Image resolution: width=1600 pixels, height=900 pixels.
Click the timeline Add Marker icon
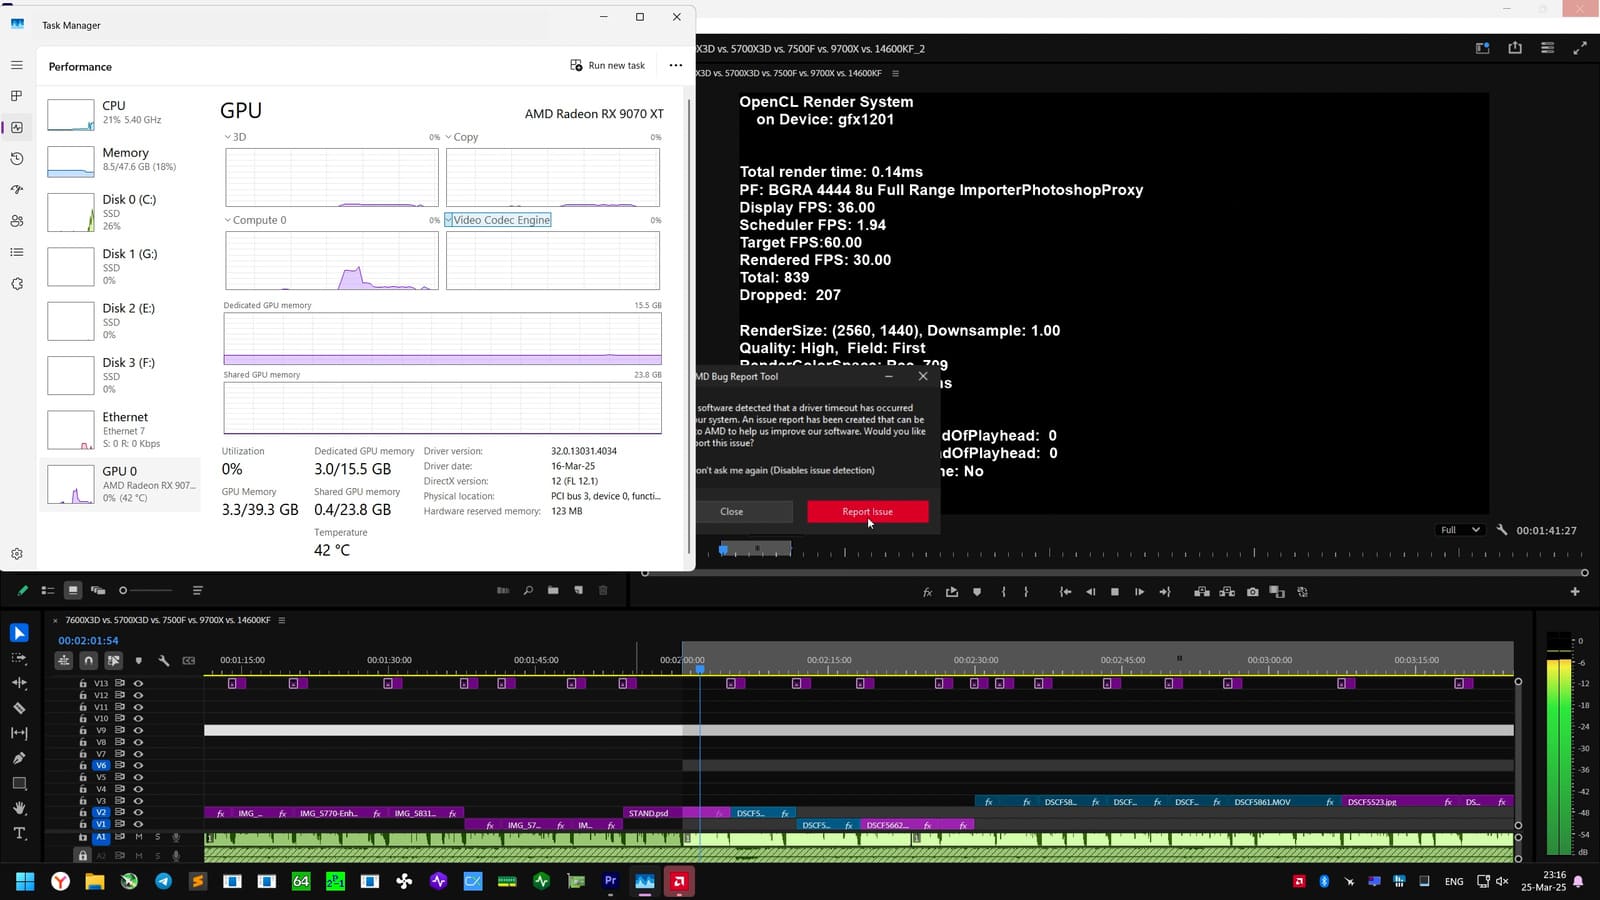[x=138, y=660]
